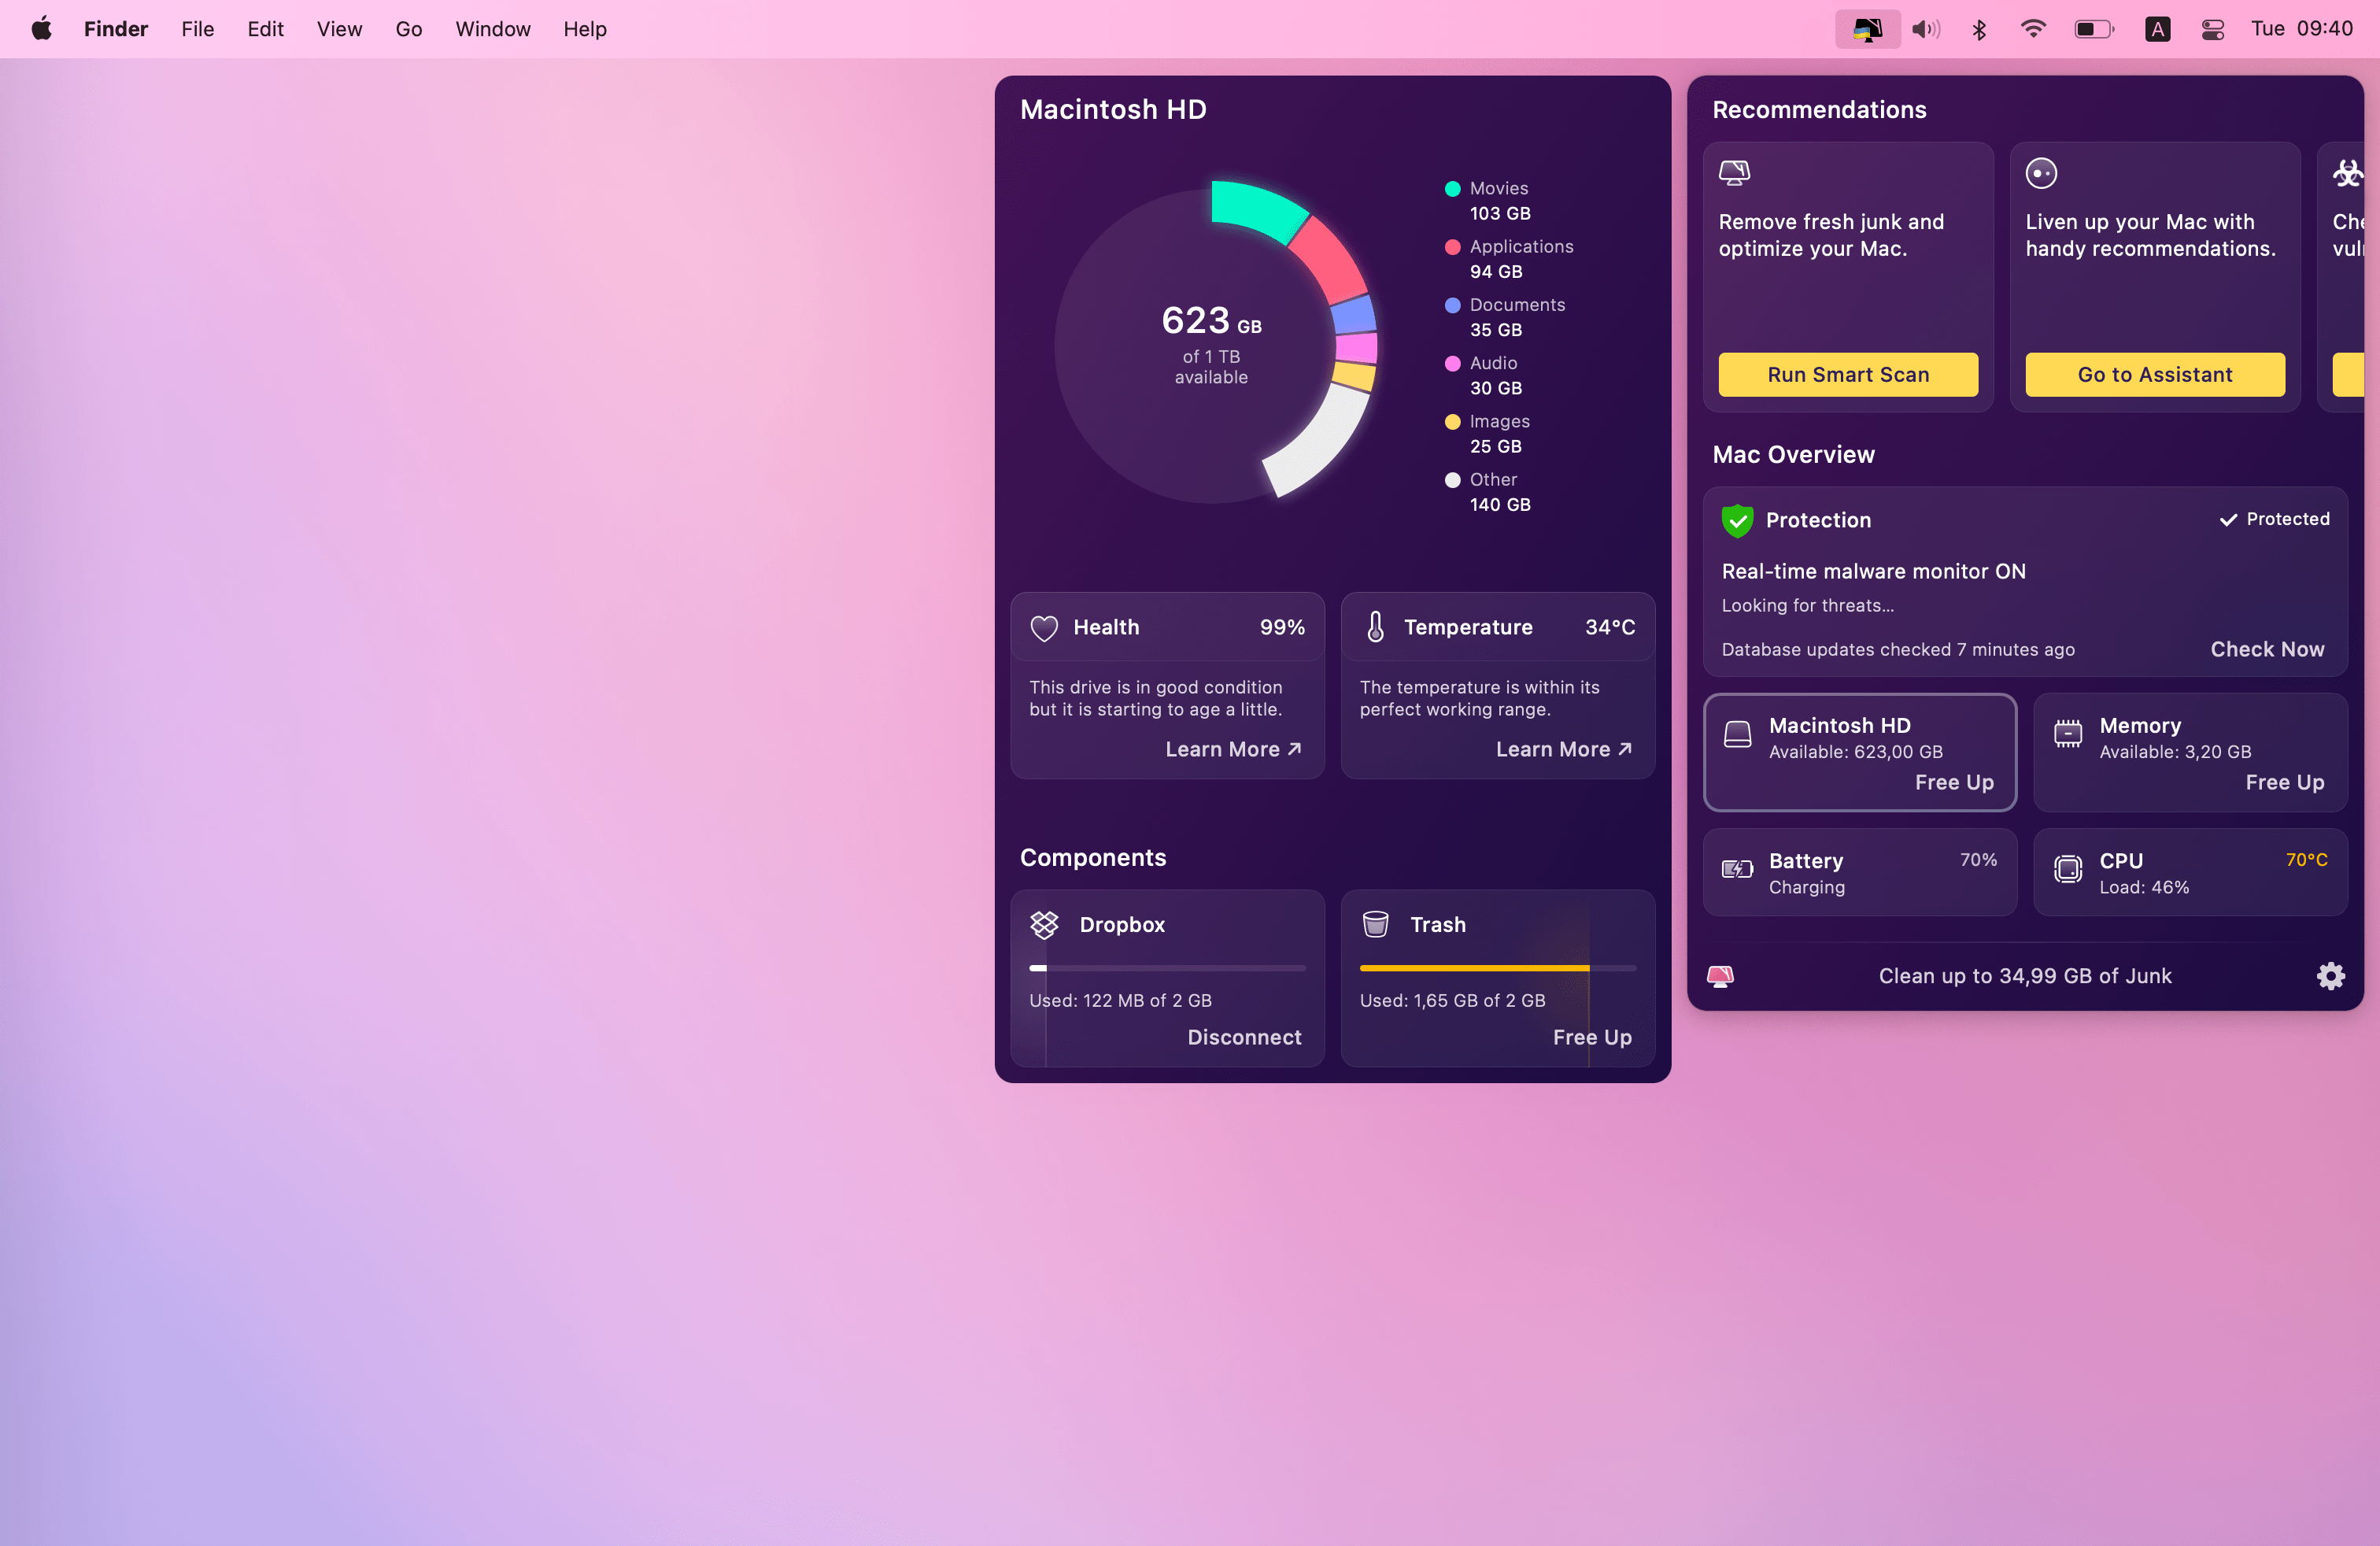Click the Temperature thermometer icon
Screen dimensions: 2380x1546
pyautogui.click(x=1375, y=627)
